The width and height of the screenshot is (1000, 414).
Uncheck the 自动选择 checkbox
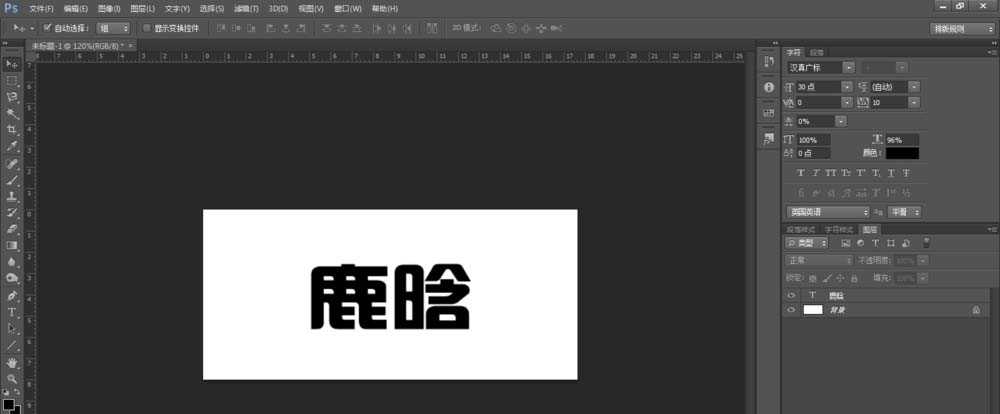click(47, 28)
